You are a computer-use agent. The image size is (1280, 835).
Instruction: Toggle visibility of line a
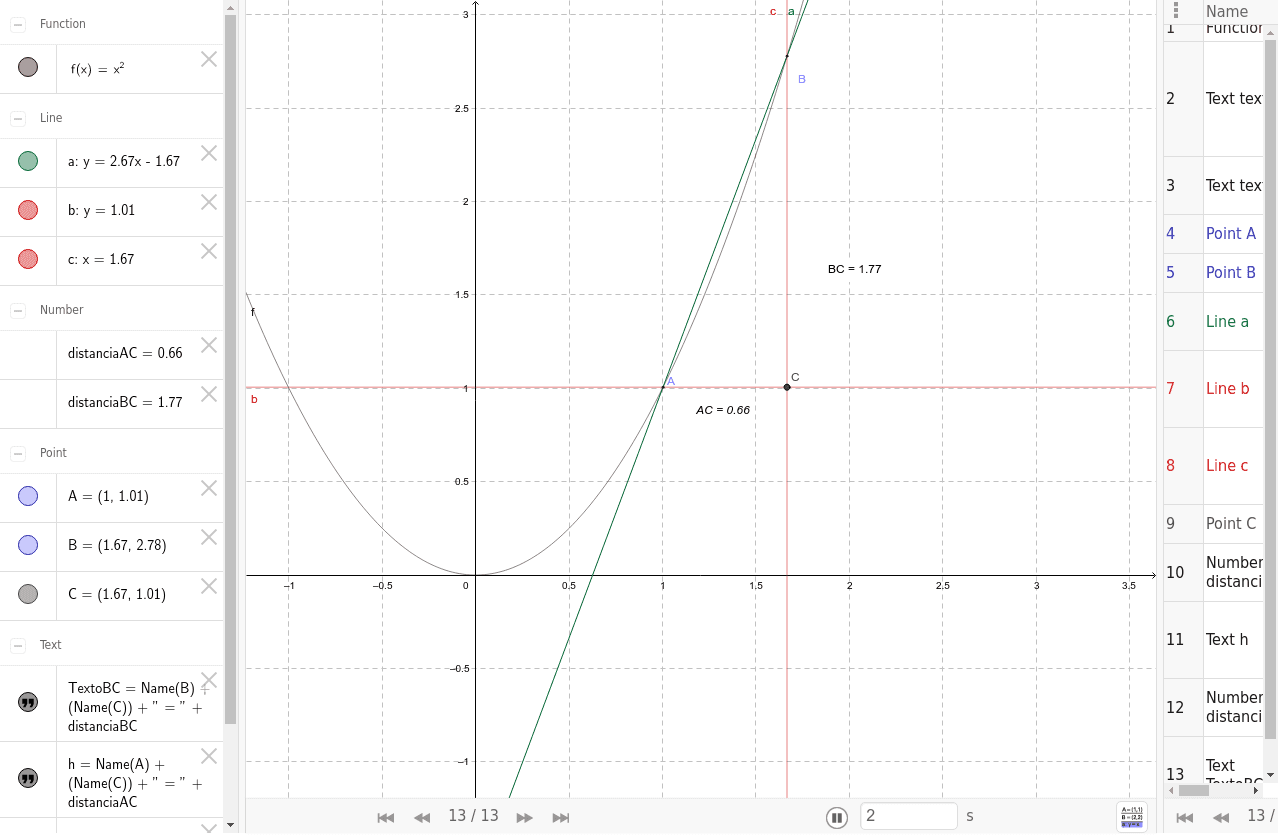point(28,161)
